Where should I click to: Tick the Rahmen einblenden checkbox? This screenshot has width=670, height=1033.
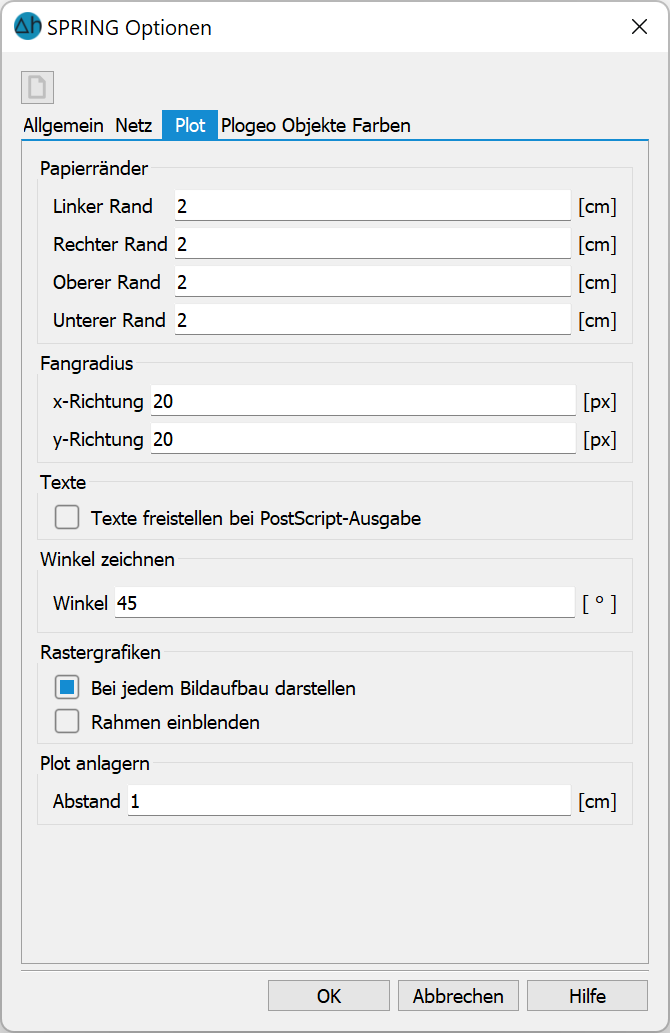tap(67, 722)
